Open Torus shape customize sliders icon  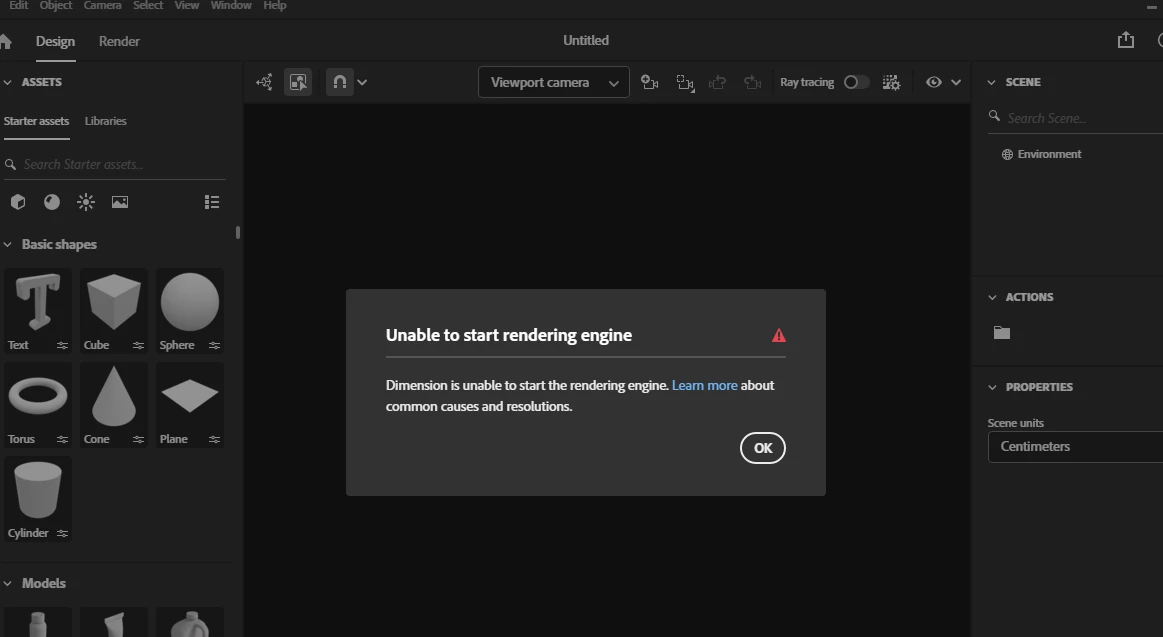tap(62, 440)
